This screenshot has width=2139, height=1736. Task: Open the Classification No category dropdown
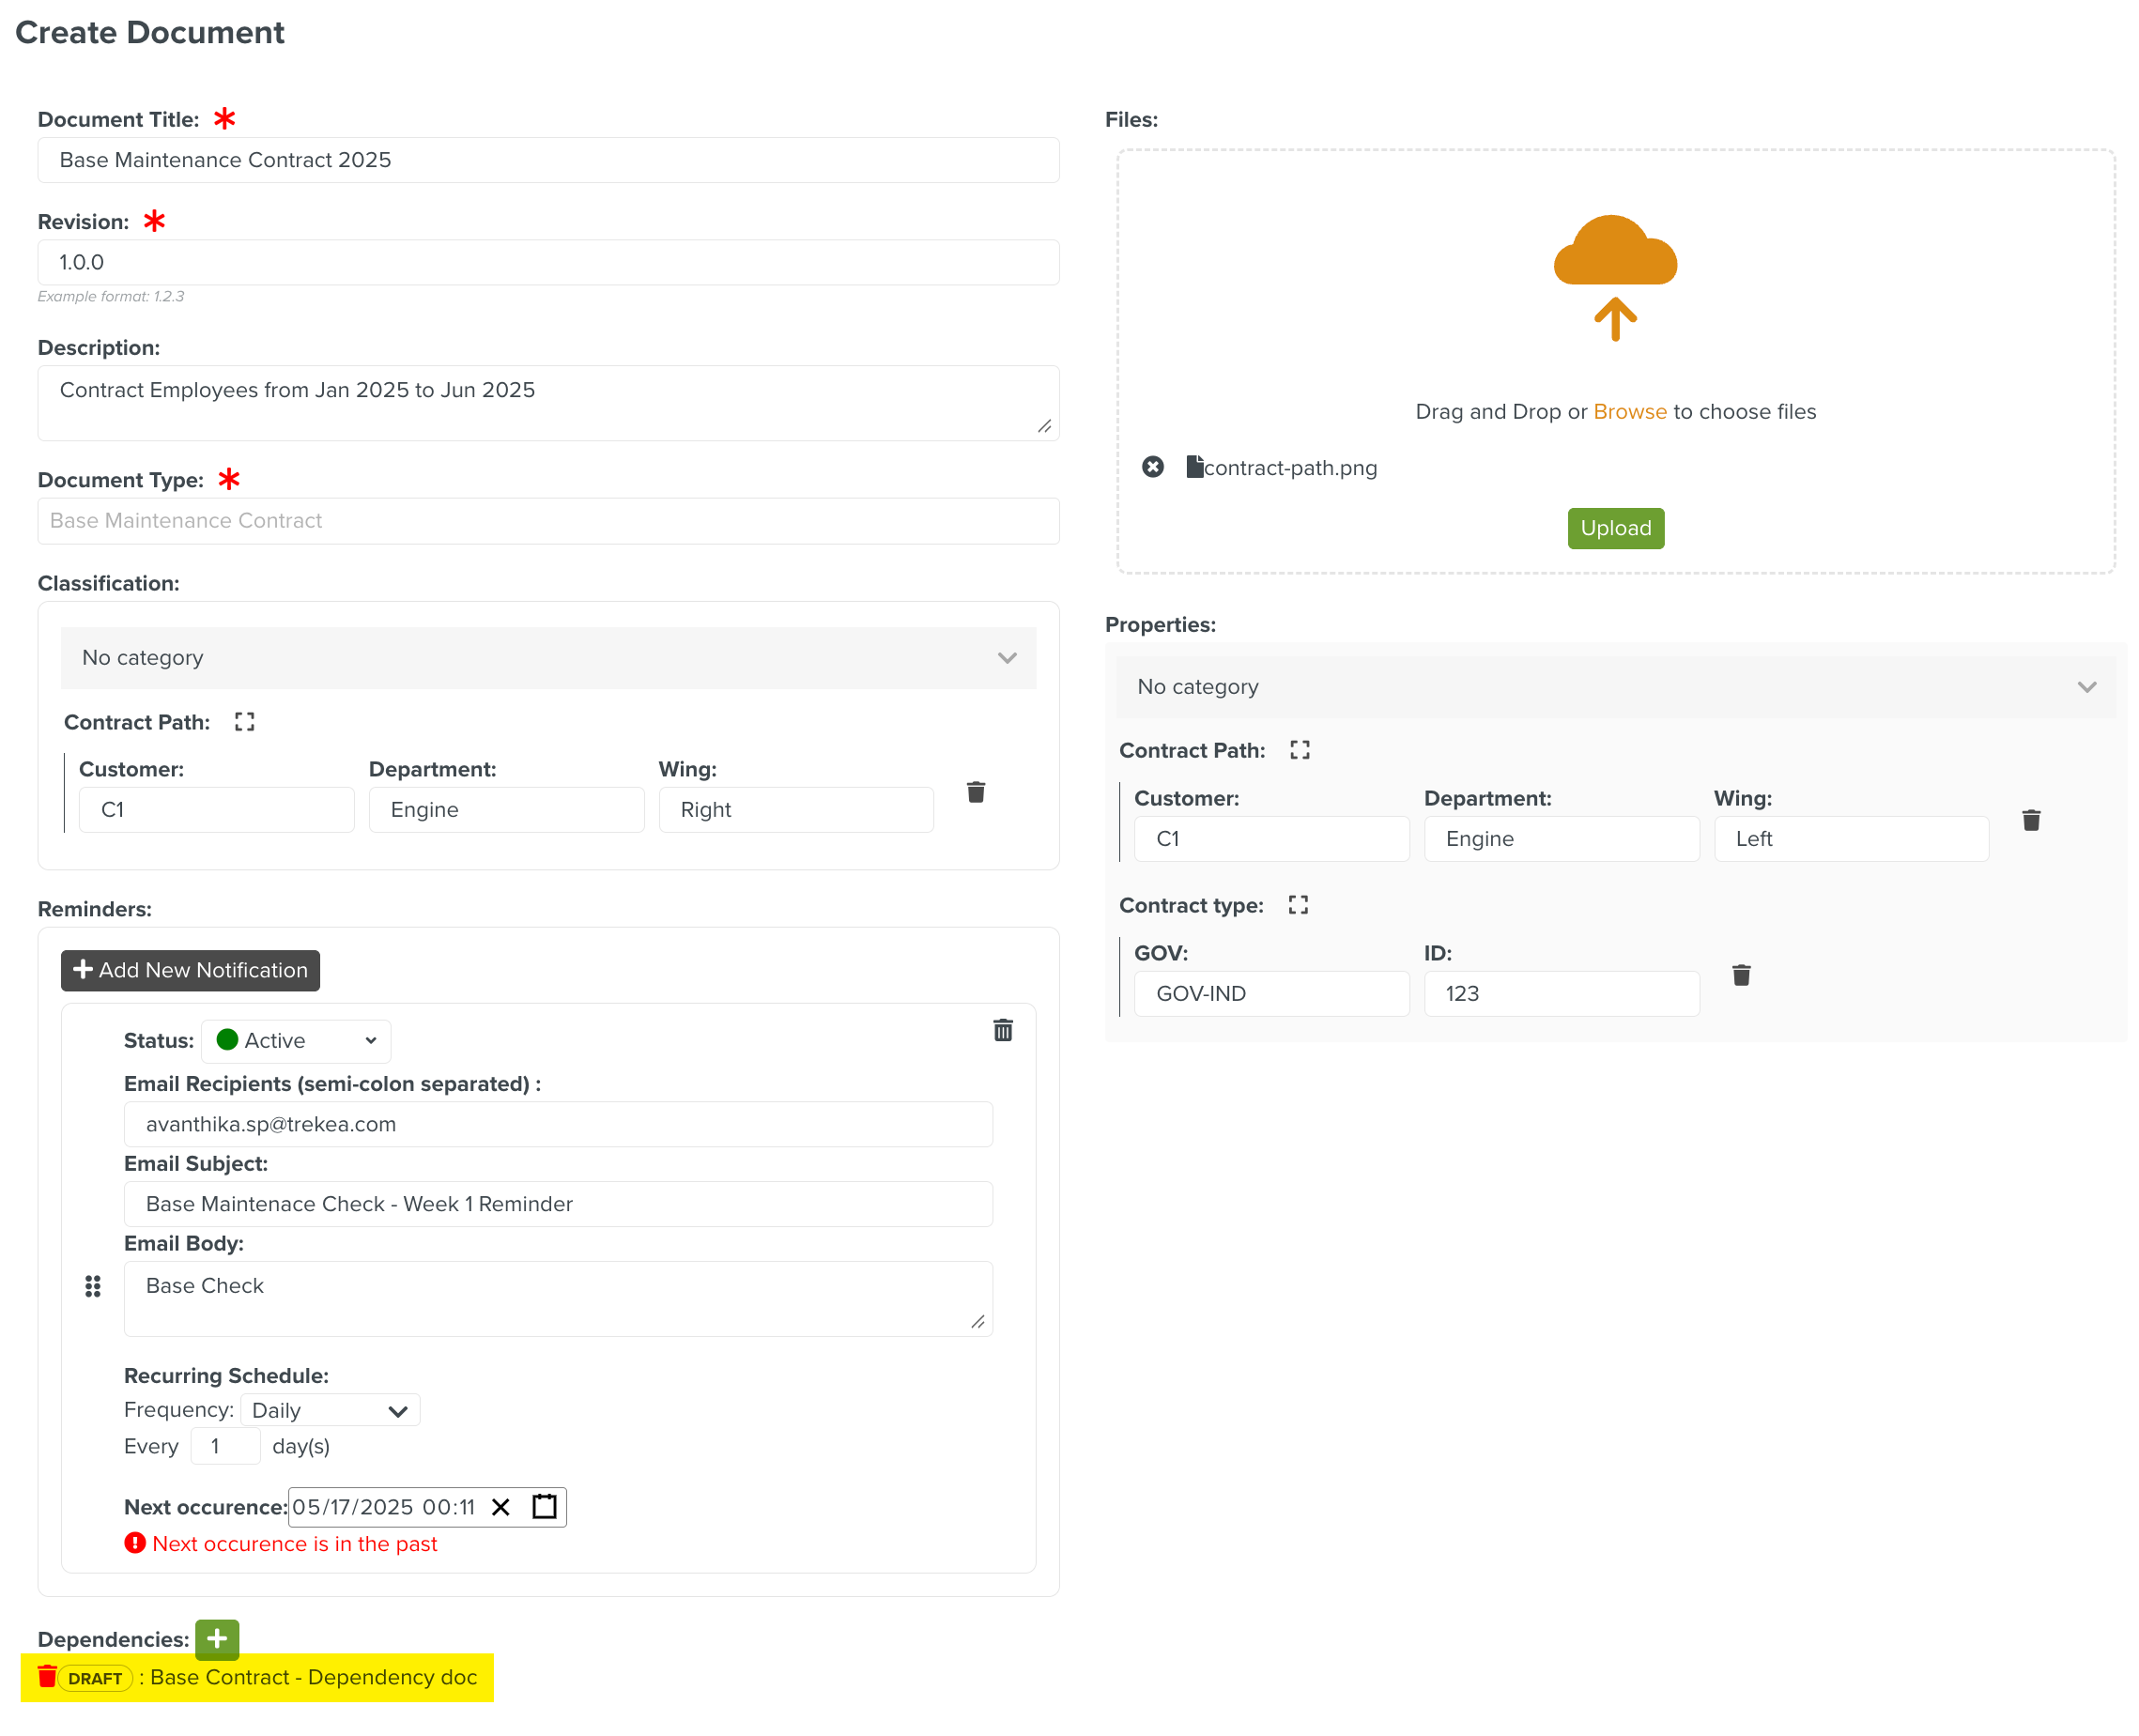pyautogui.click(x=548, y=658)
